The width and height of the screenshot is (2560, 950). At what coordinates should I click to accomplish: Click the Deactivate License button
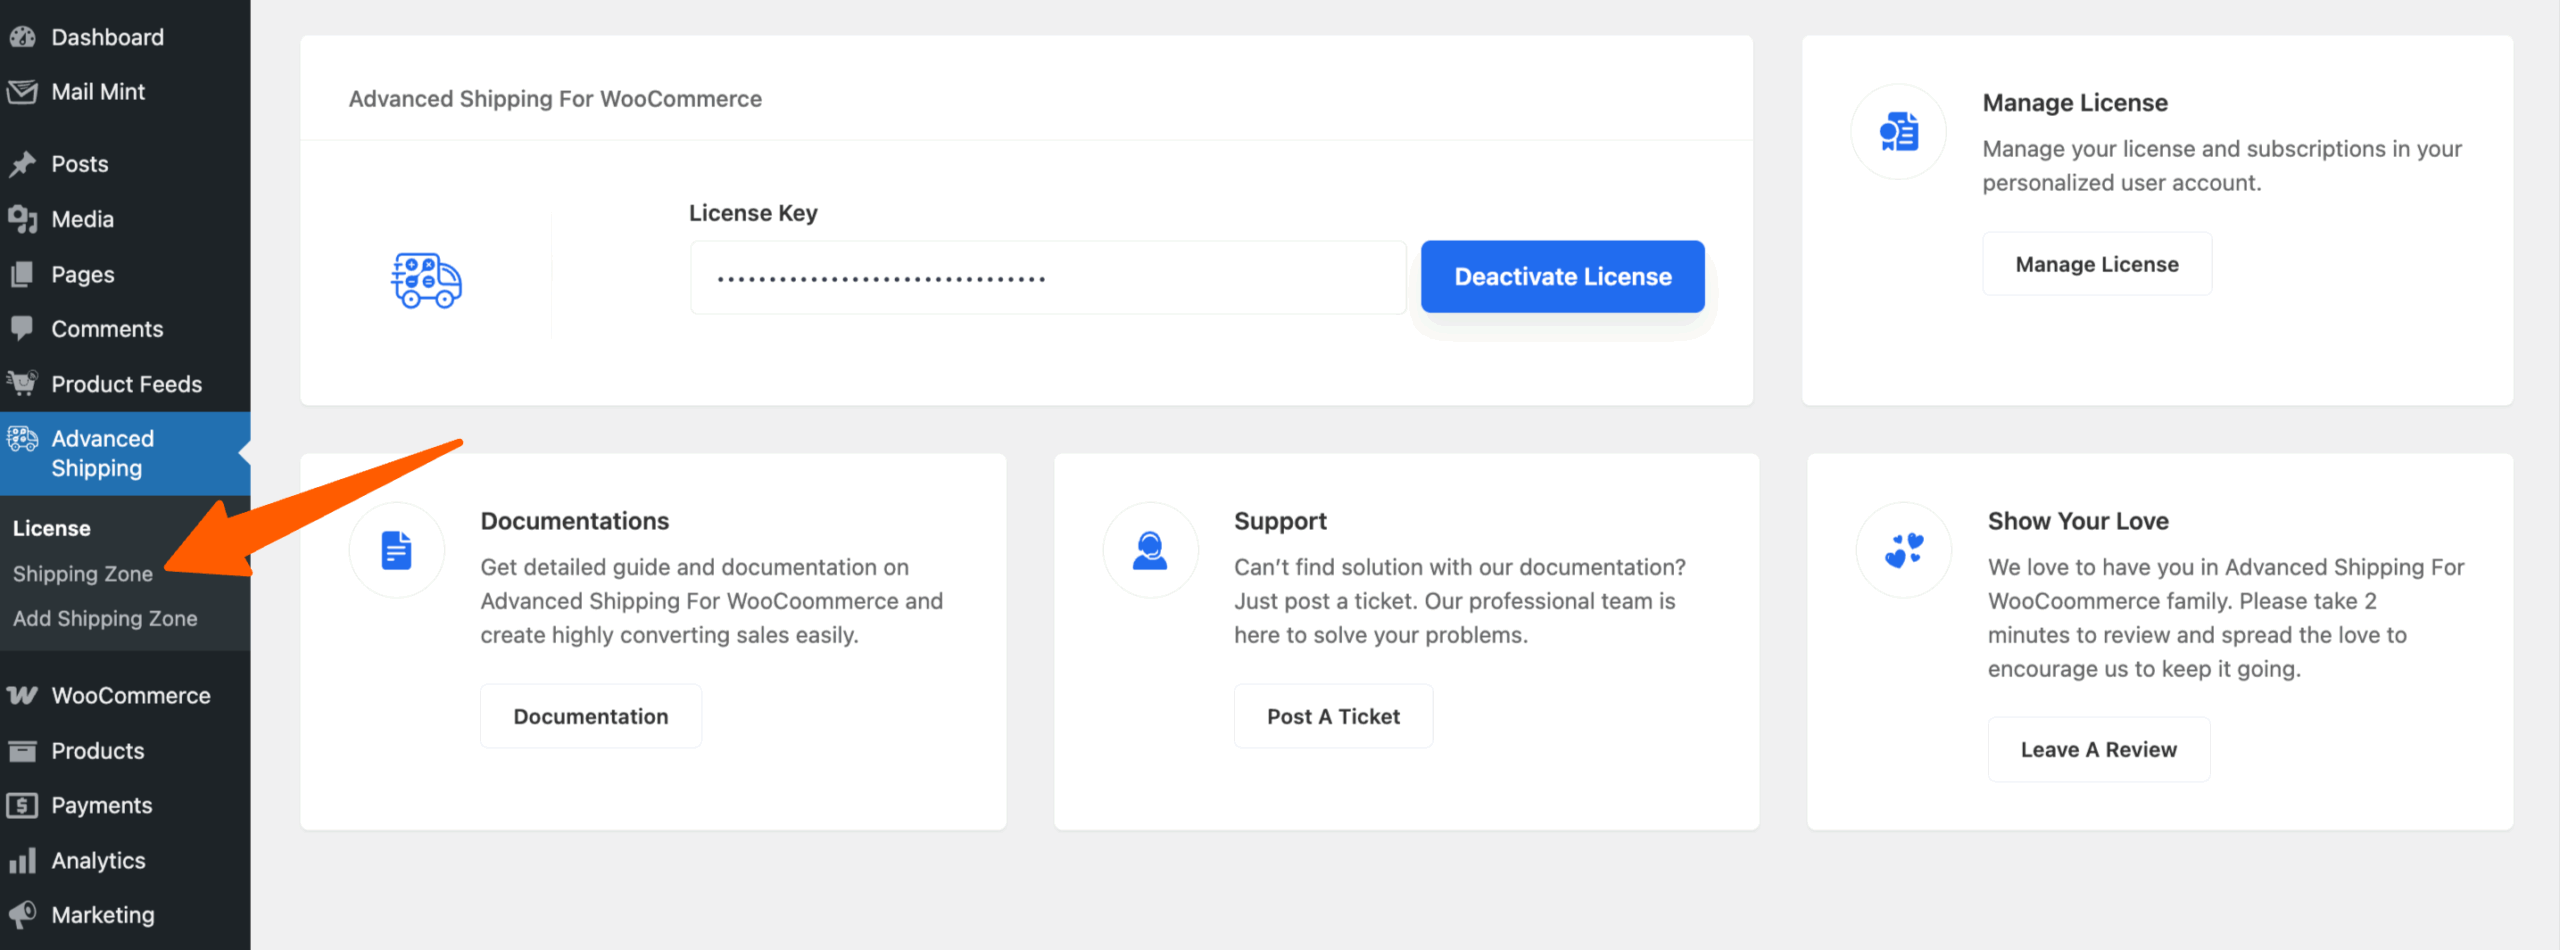(1562, 277)
